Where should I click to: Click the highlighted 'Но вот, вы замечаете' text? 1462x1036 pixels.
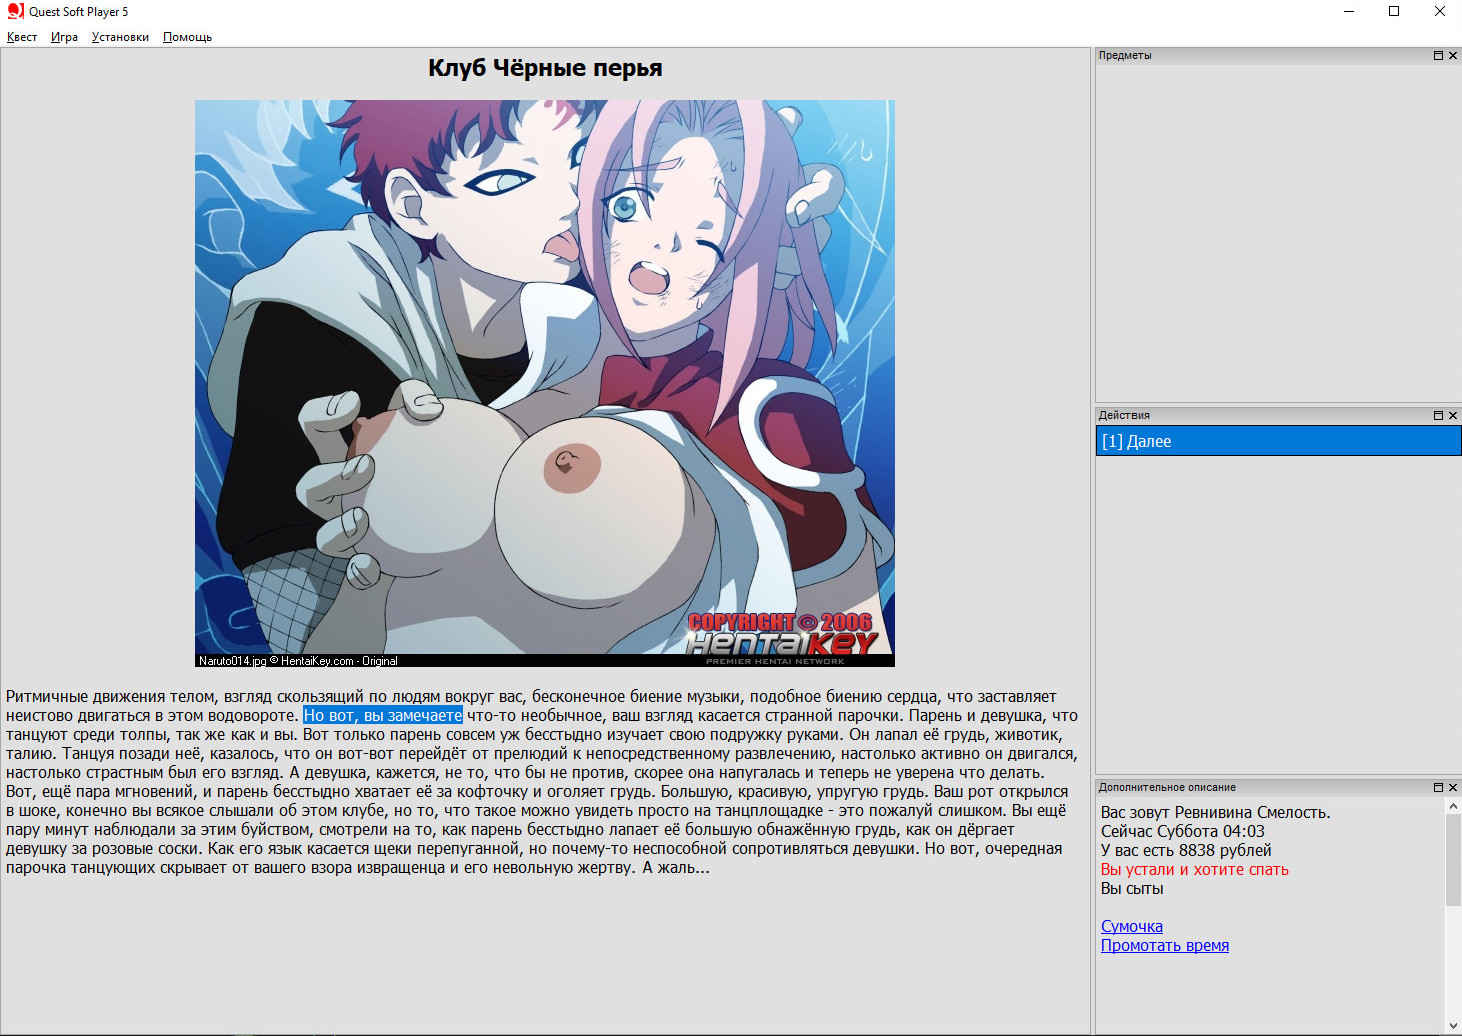click(383, 715)
